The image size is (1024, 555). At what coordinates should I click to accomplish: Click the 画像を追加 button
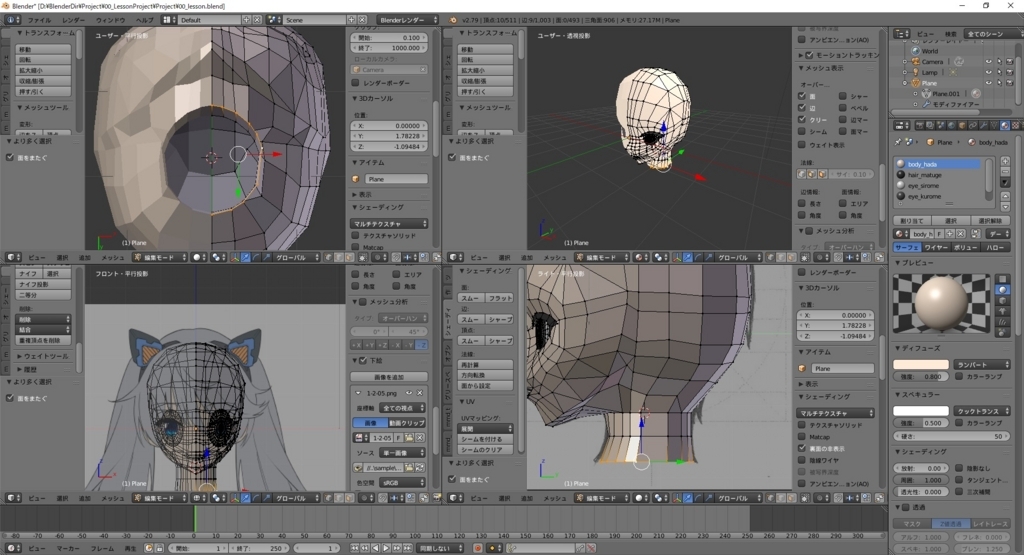[390, 376]
